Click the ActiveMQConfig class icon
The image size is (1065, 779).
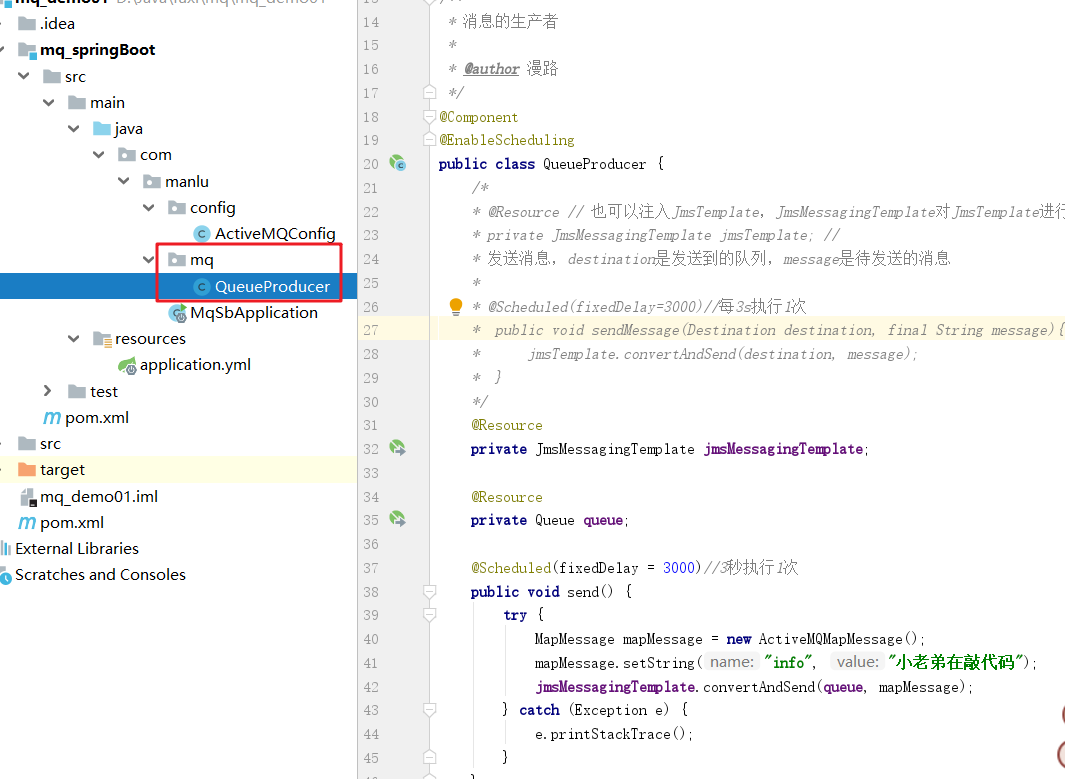(x=202, y=234)
